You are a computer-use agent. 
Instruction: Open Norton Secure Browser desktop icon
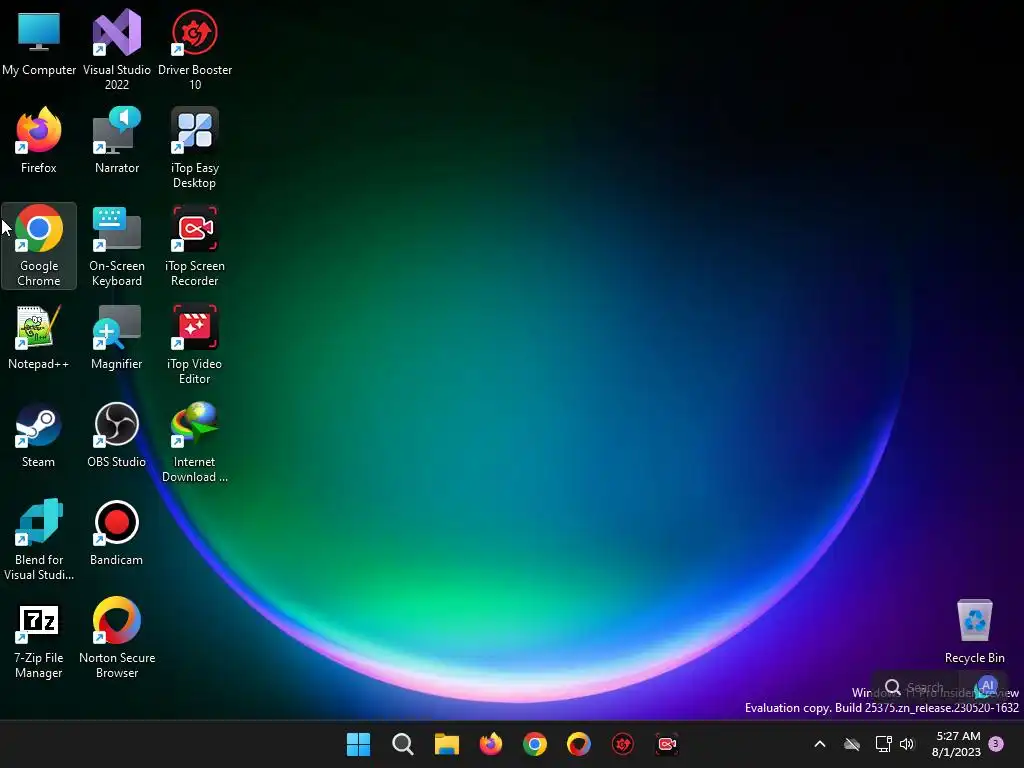(117, 637)
